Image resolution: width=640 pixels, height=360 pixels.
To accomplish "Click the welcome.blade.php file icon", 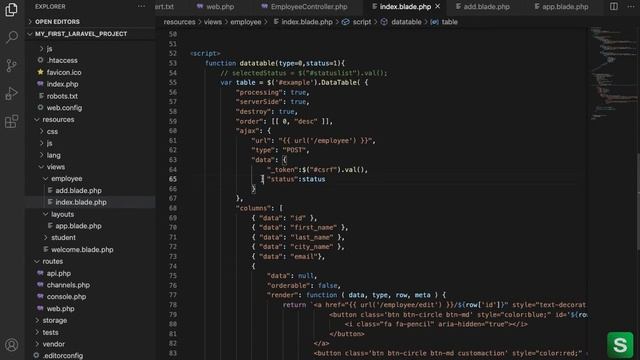I will click(45, 249).
